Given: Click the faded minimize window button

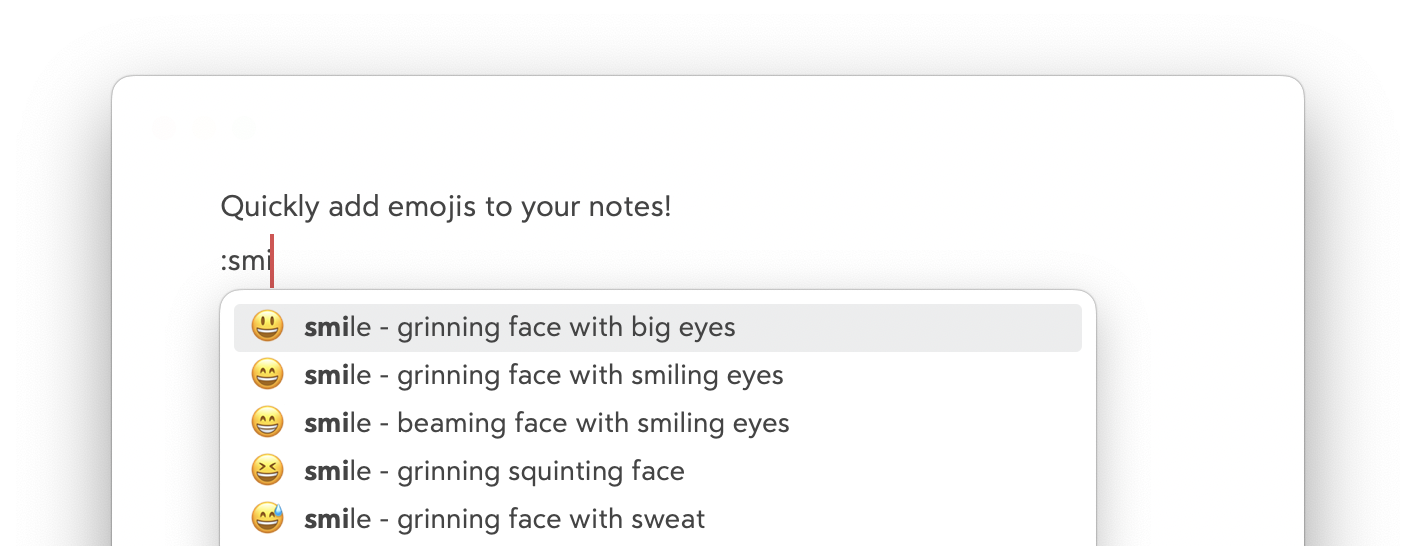Looking at the screenshot, I should coord(204,127).
